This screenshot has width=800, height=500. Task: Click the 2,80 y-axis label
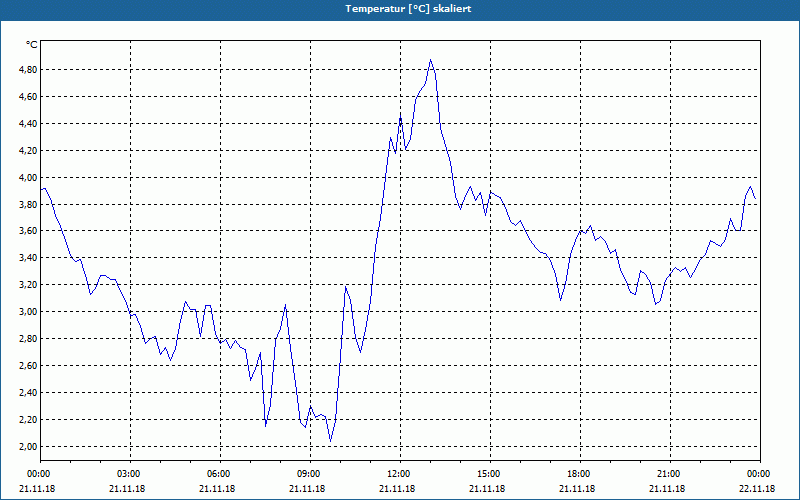coord(28,339)
